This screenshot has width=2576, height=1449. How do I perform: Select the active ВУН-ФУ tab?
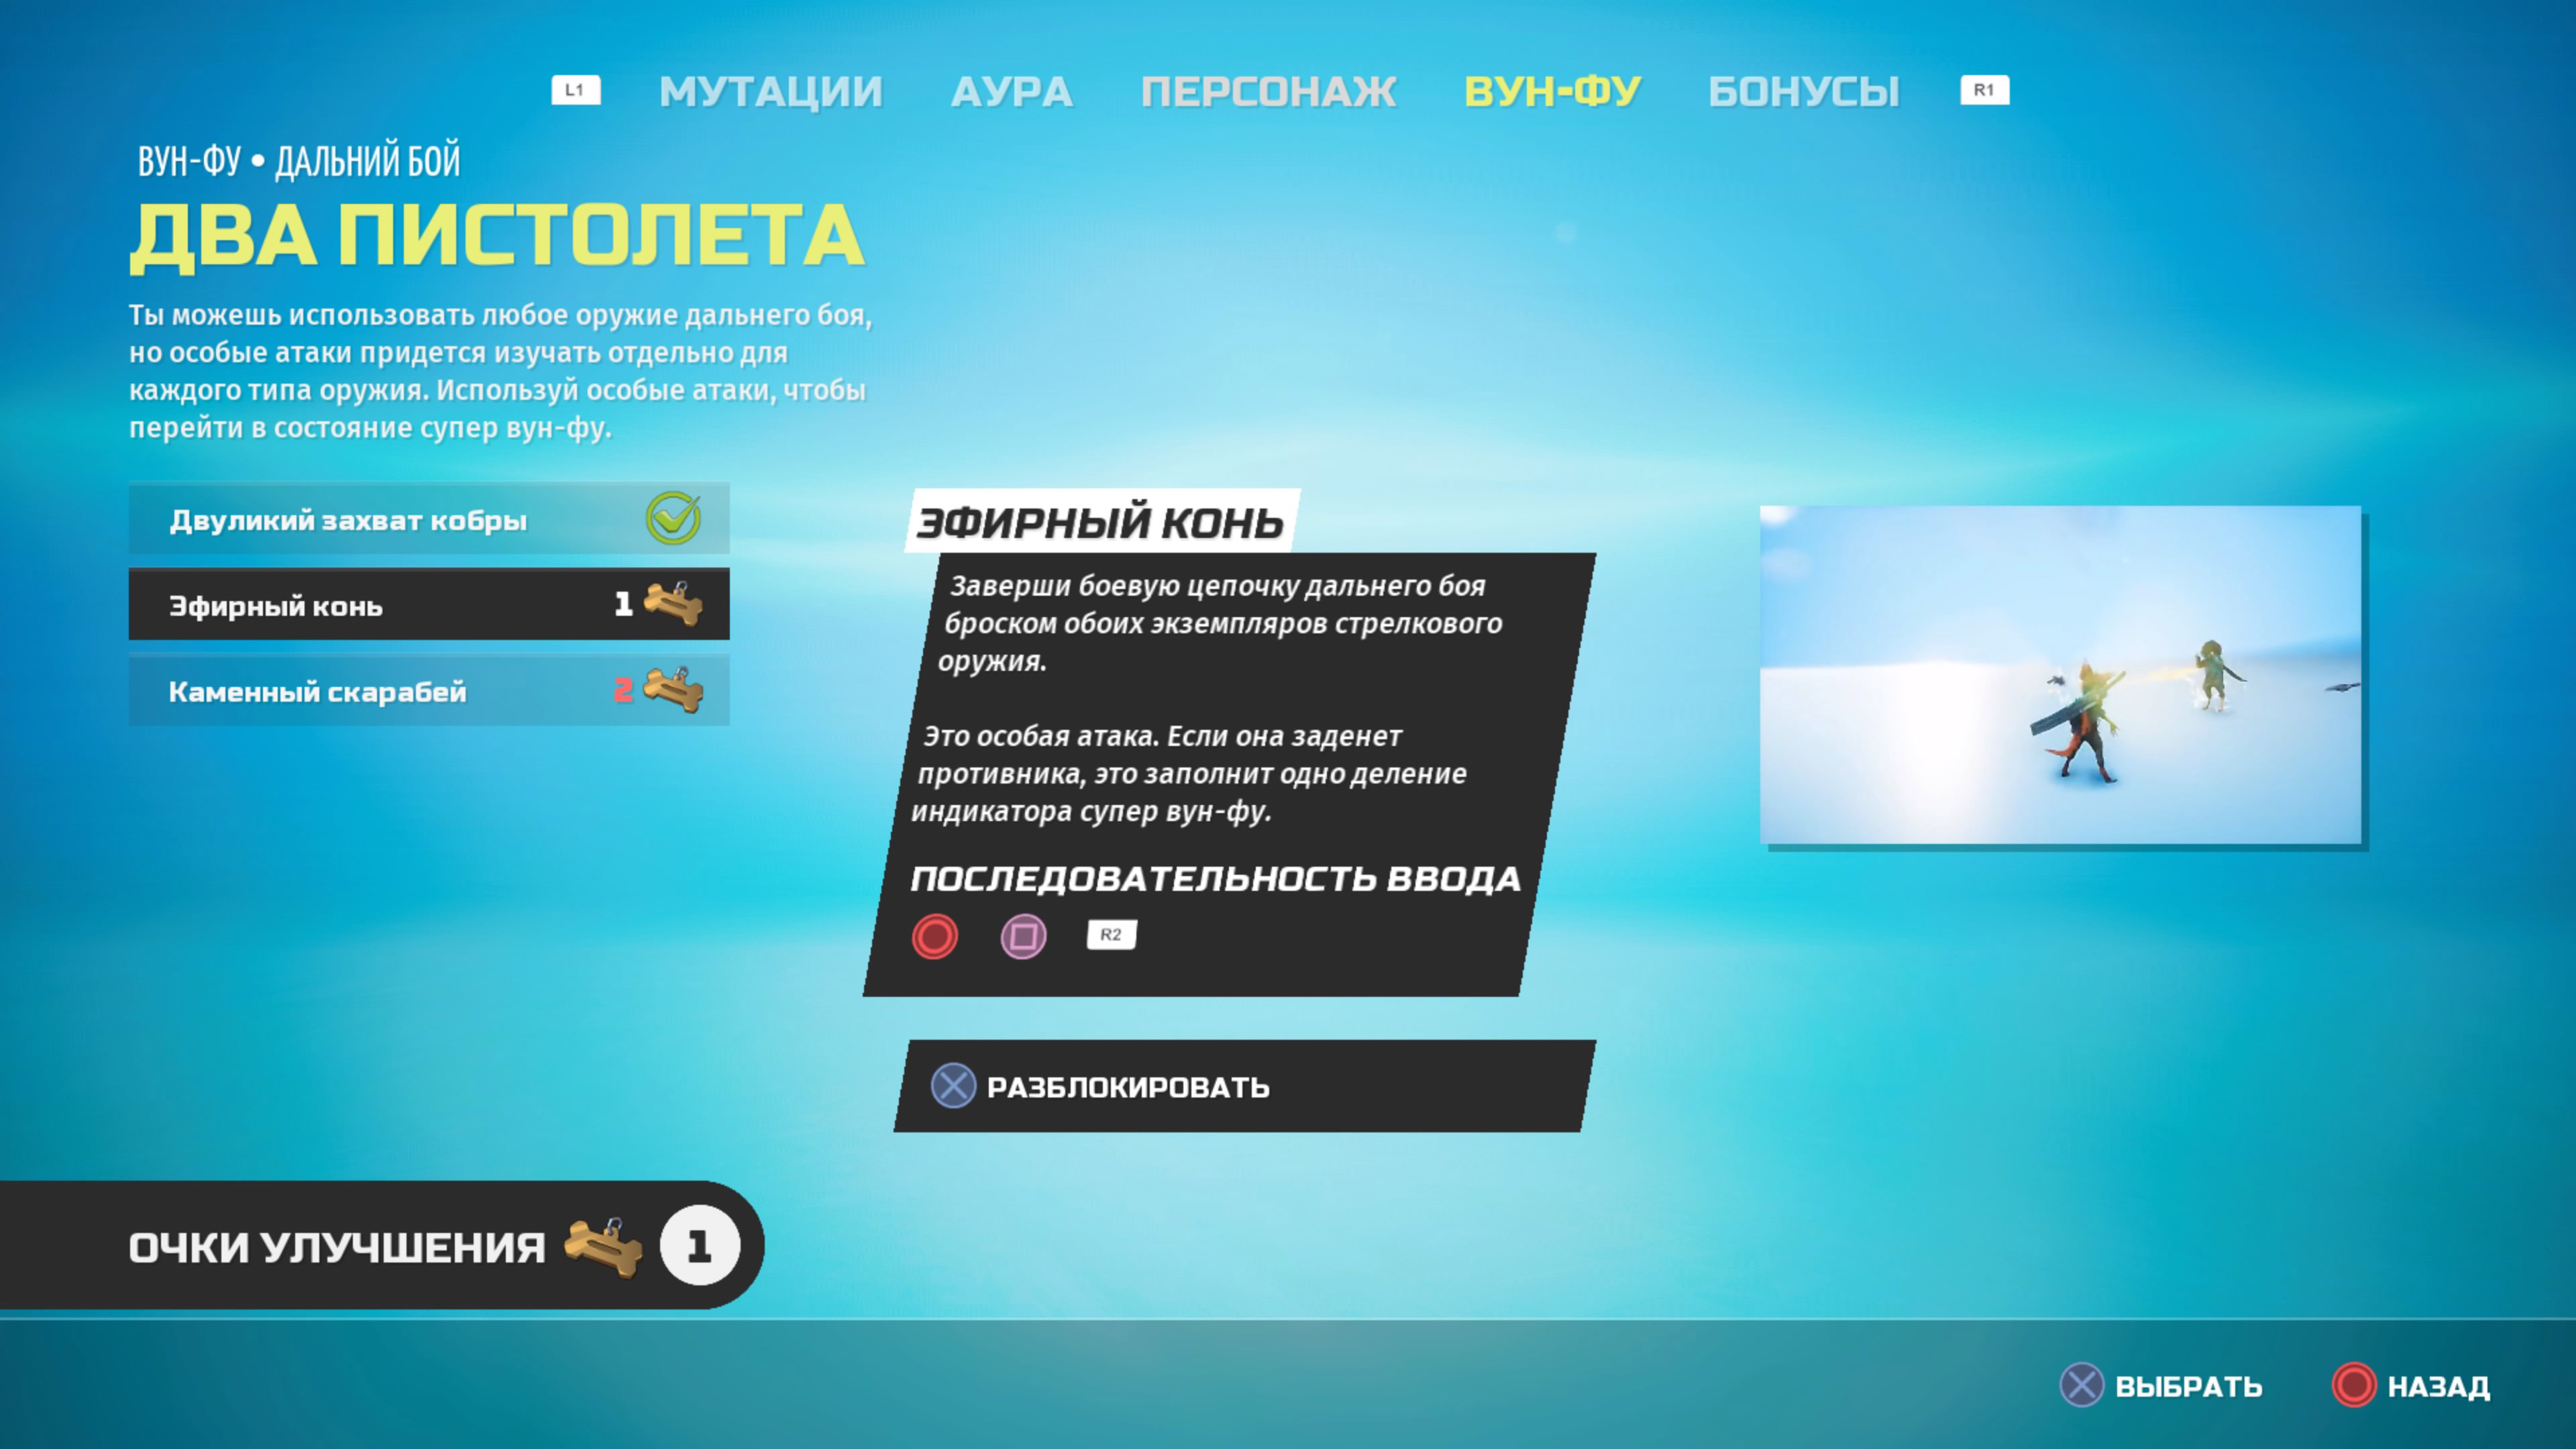click(1552, 92)
